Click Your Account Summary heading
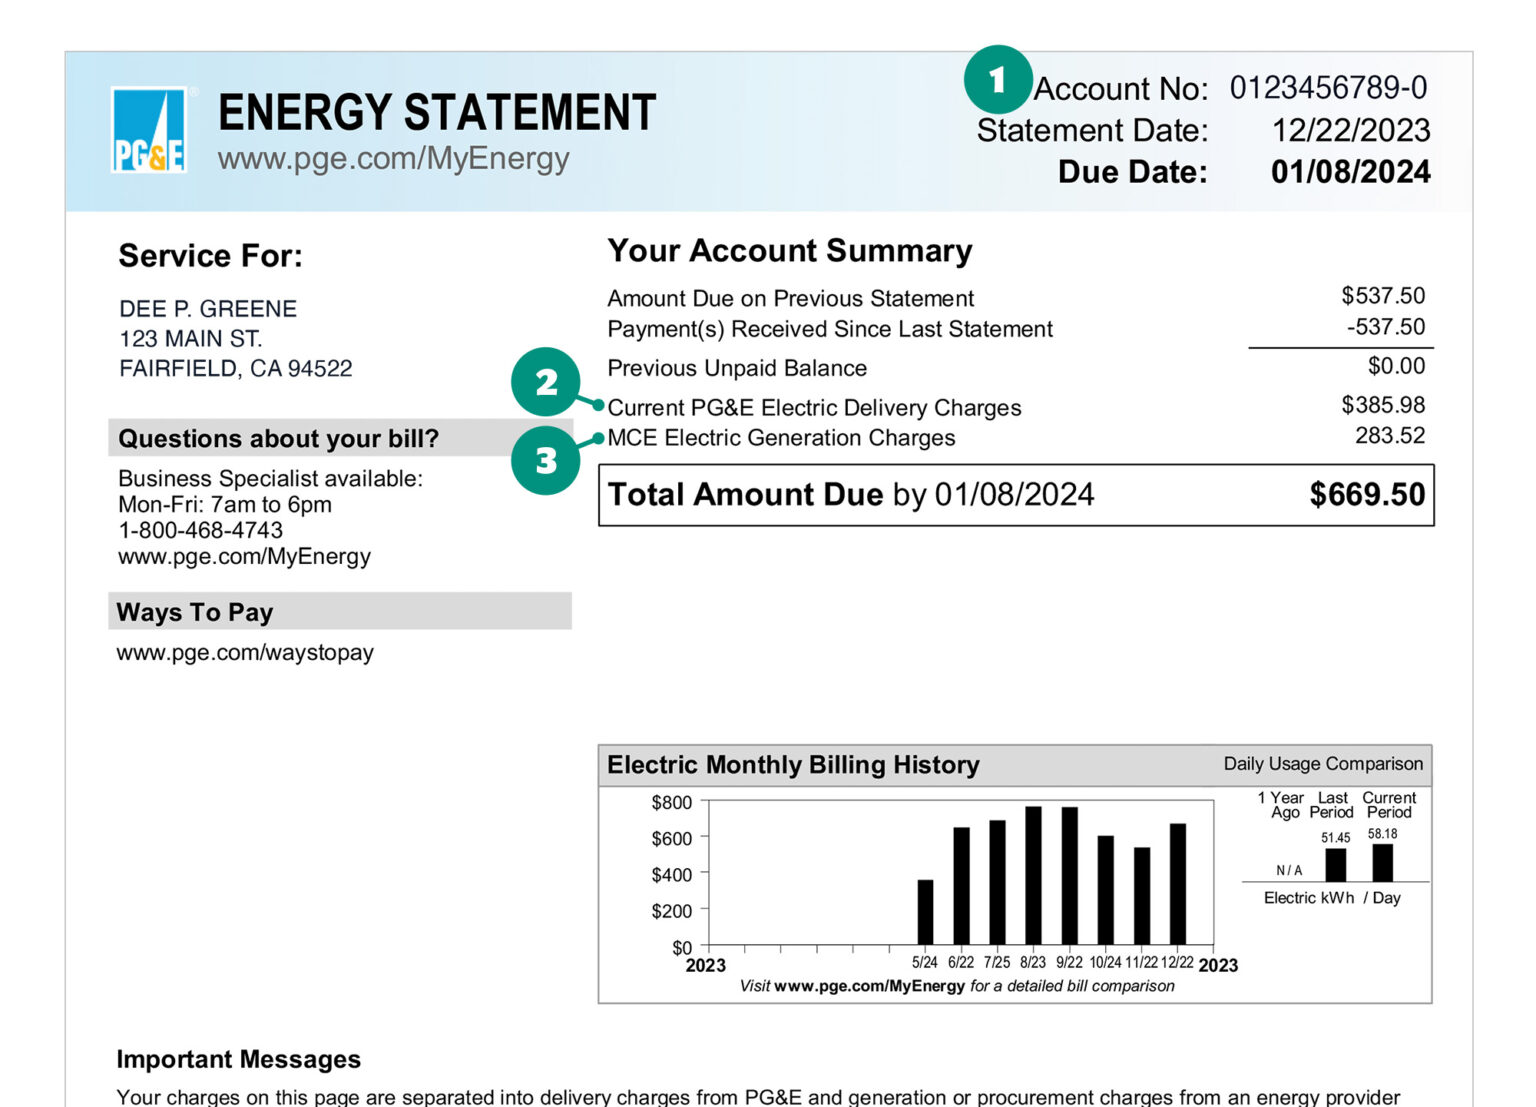The width and height of the screenshot is (1536, 1107). [790, 251]
